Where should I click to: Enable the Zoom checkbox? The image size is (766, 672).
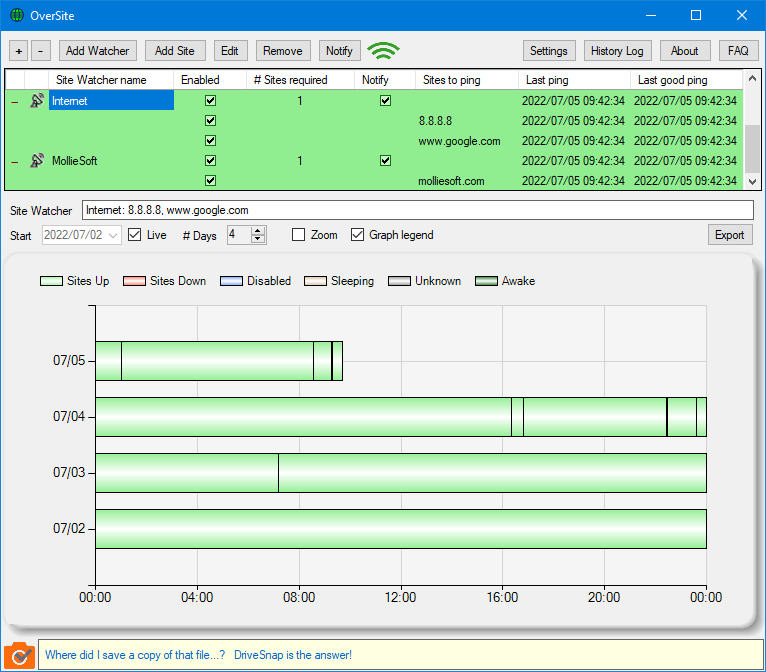(298, 235)
